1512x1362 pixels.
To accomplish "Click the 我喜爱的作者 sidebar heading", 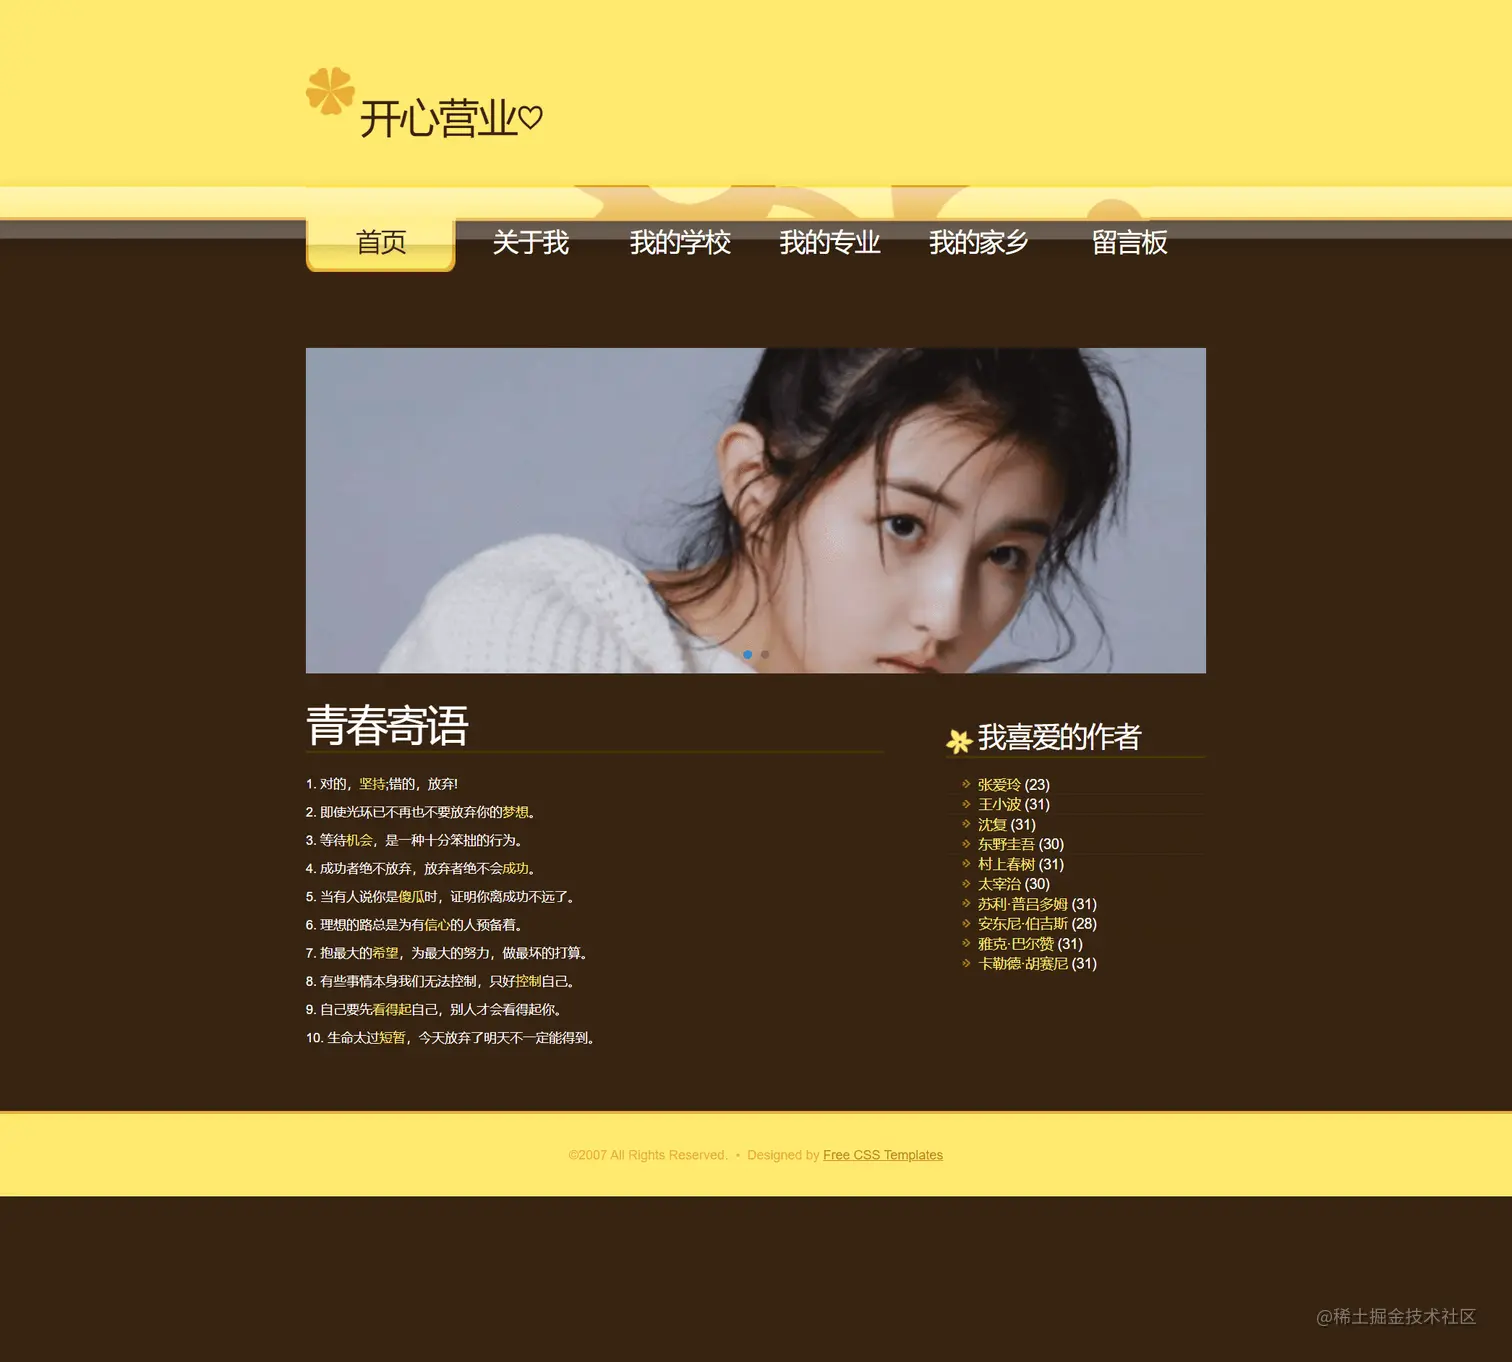I will tap(1059, 737).
